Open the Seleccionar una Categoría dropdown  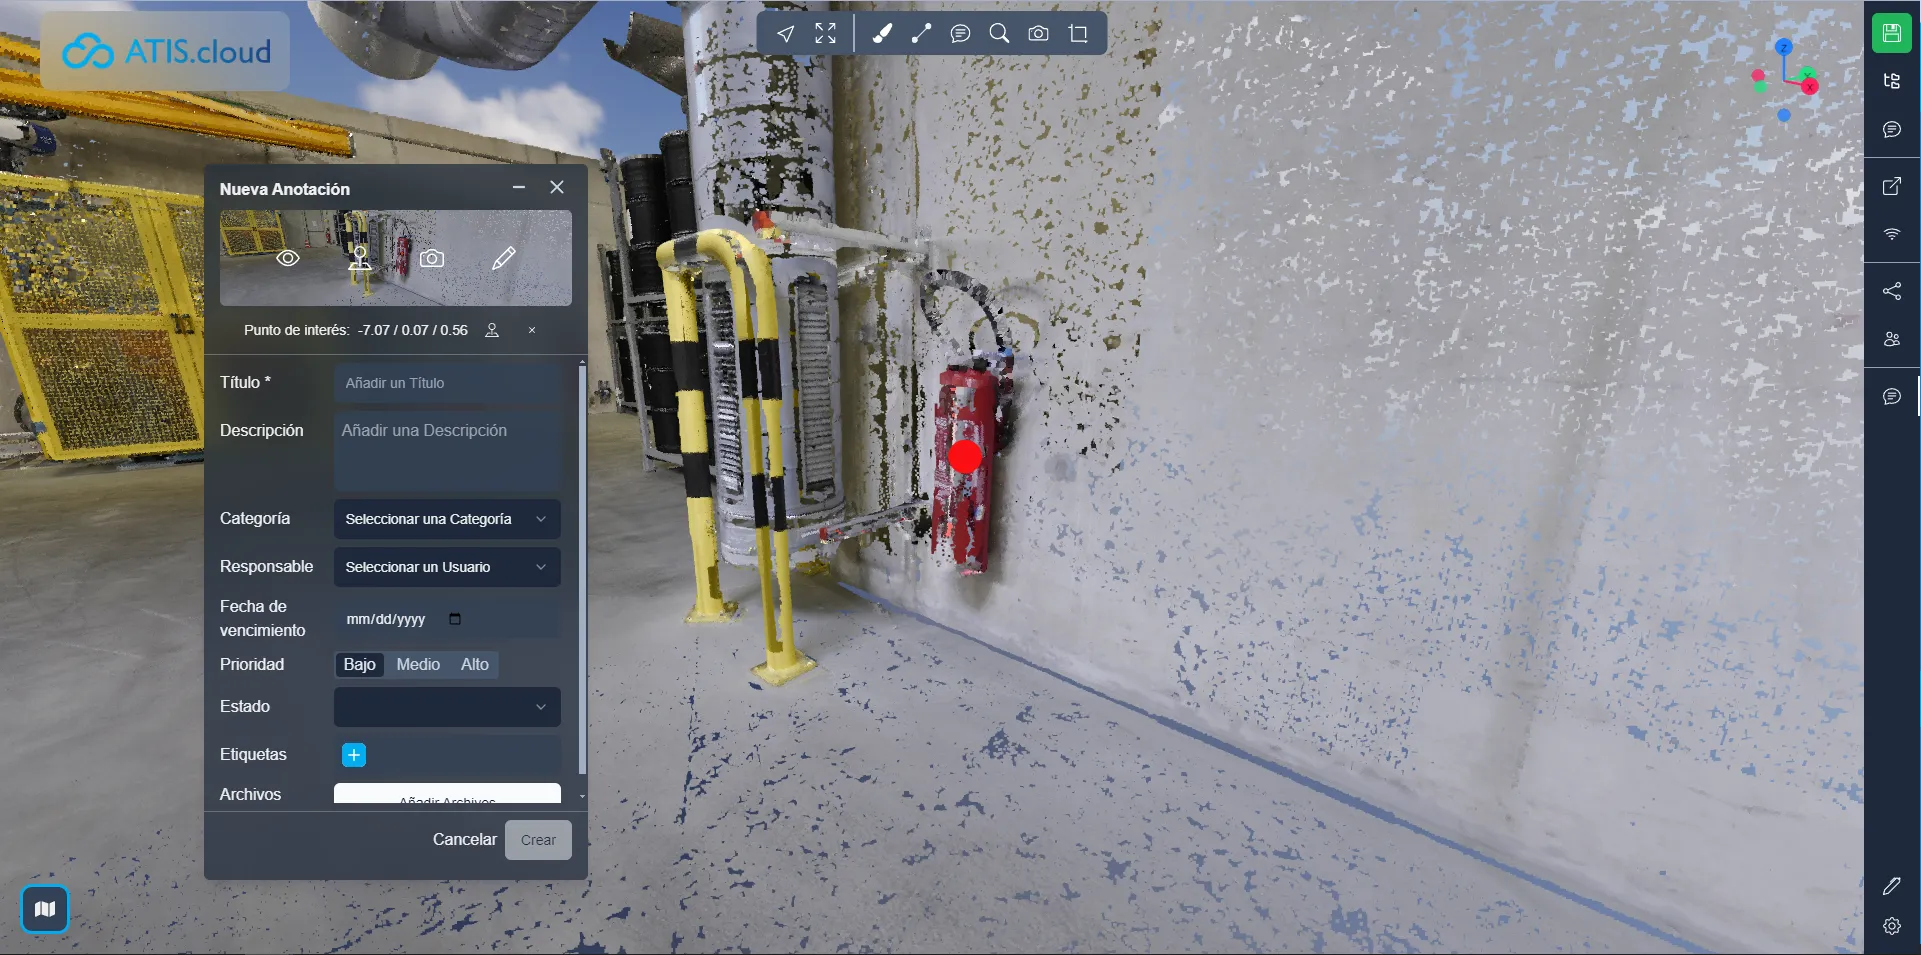tap(447, 519)
